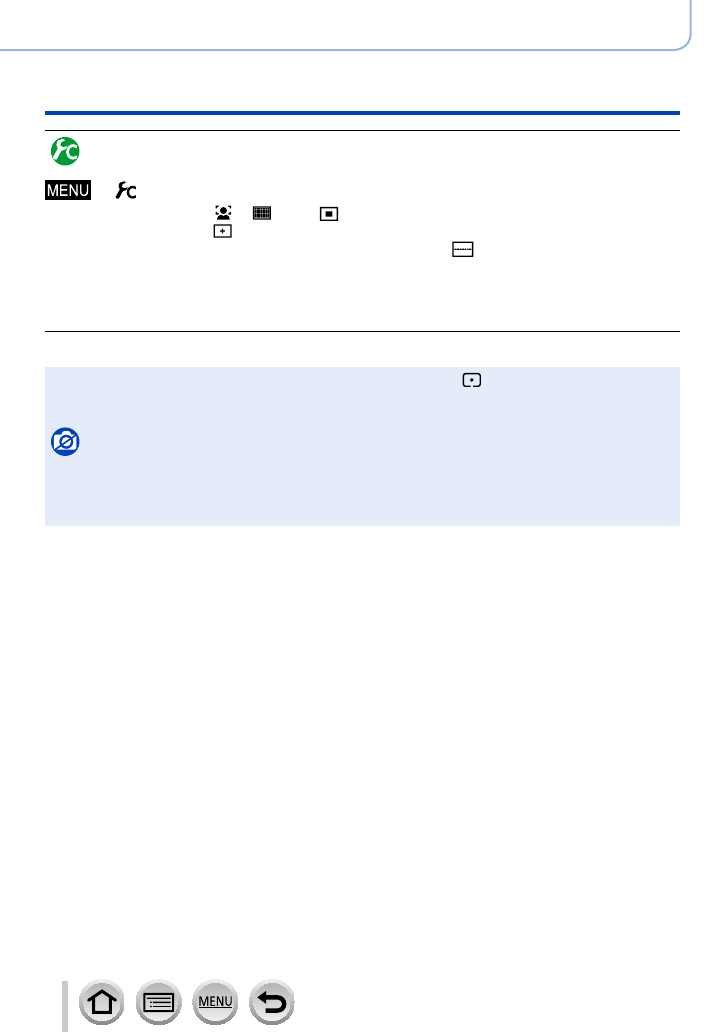Screen dimensions: 726x1032
Task: Click the thin divider above the notes box
Action: coord(362,331)
